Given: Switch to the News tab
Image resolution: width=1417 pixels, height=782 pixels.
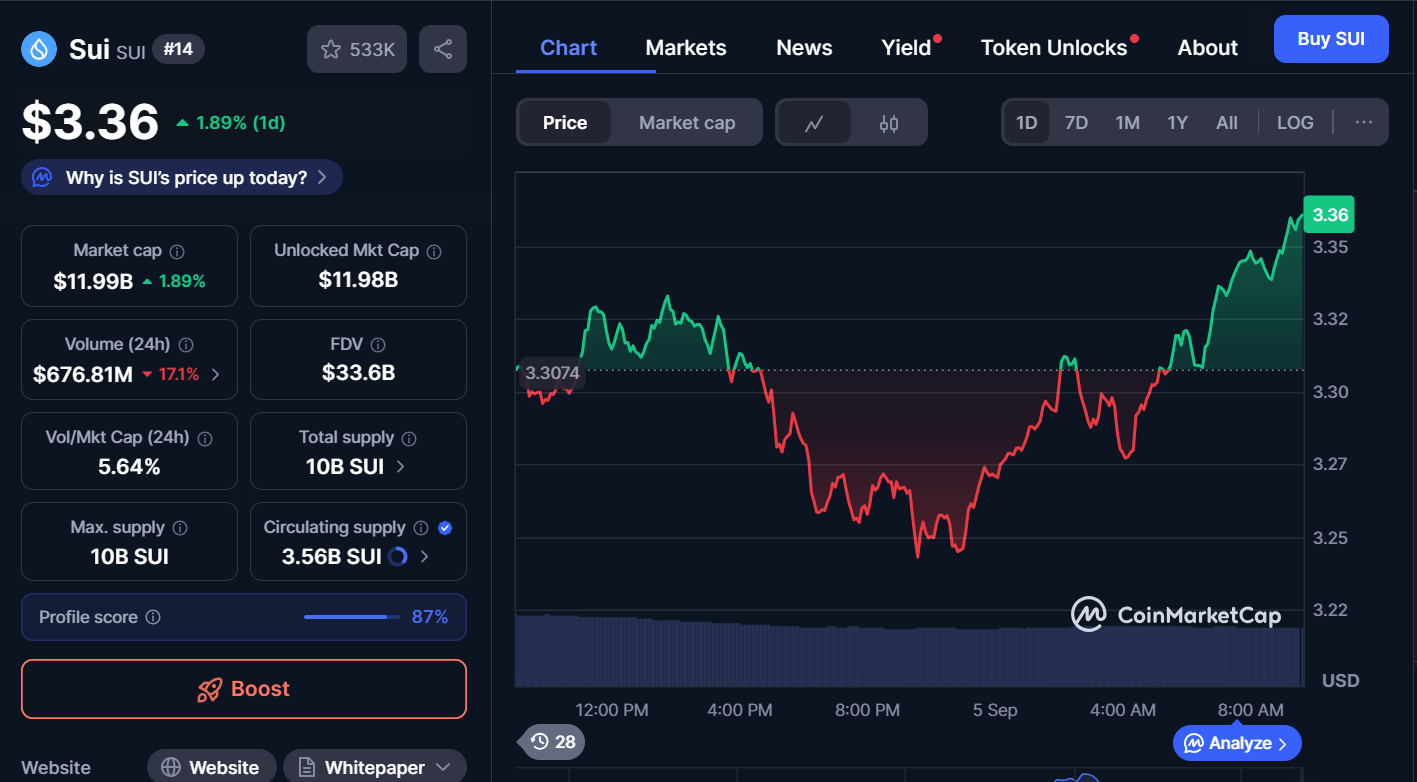Looking at the screenshot, I should 804,48.
